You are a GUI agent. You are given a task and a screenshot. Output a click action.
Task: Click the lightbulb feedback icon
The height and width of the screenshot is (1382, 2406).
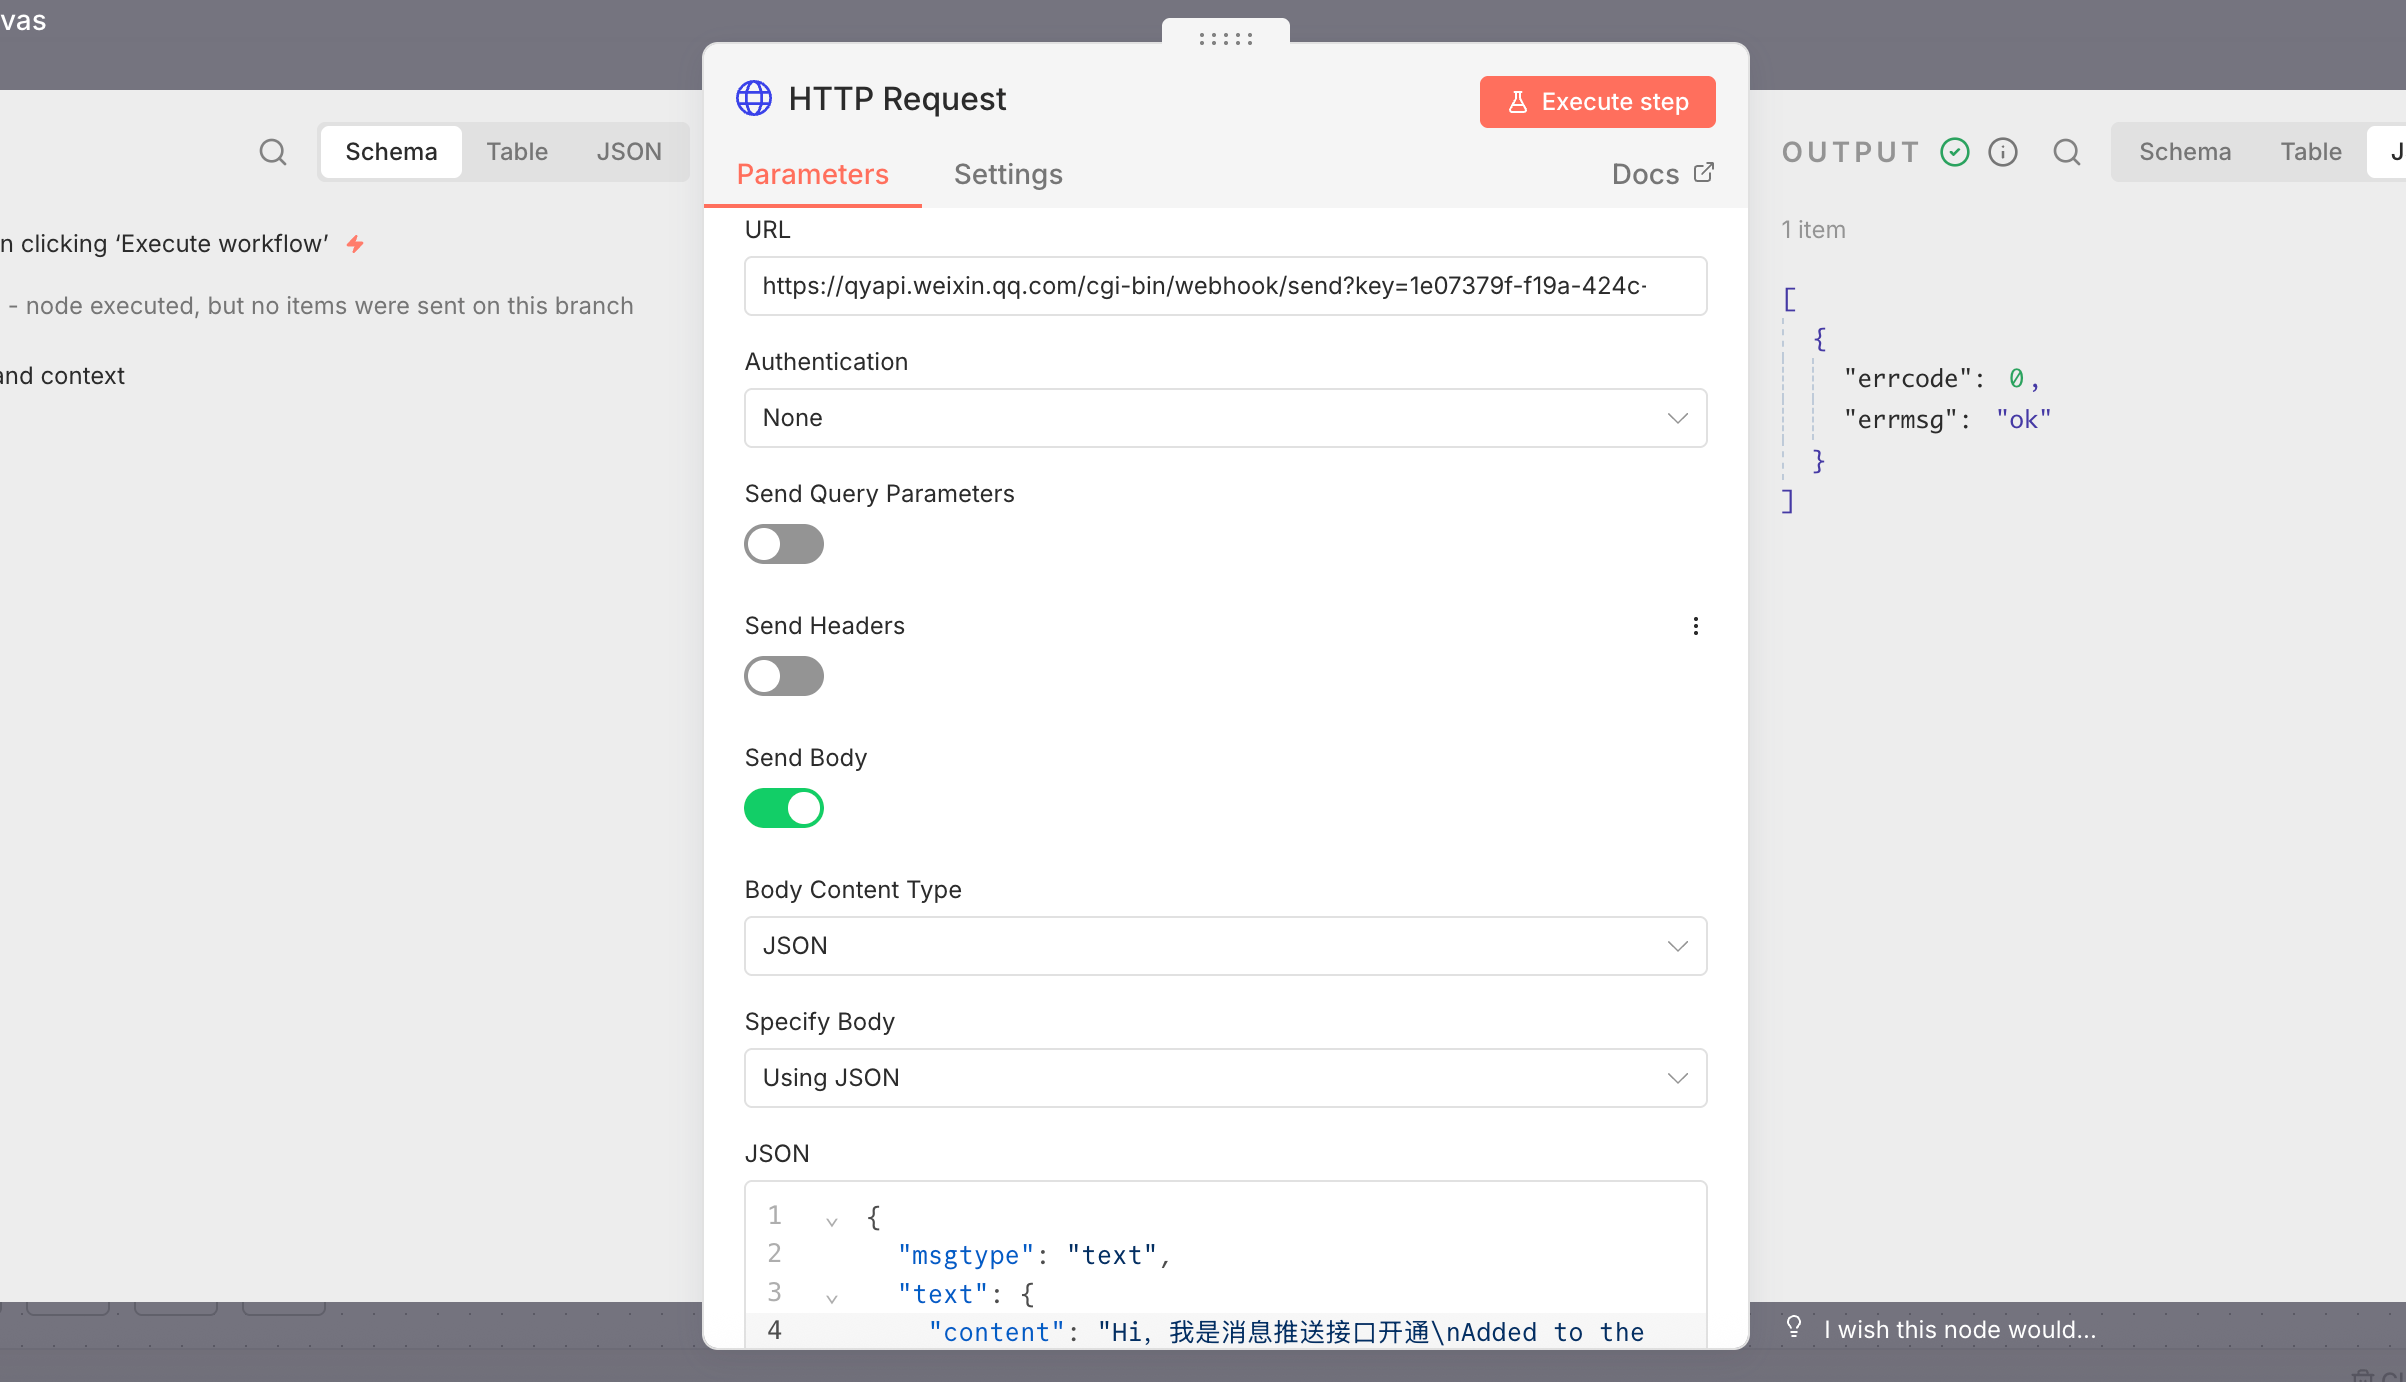tap(1794, 1327)
